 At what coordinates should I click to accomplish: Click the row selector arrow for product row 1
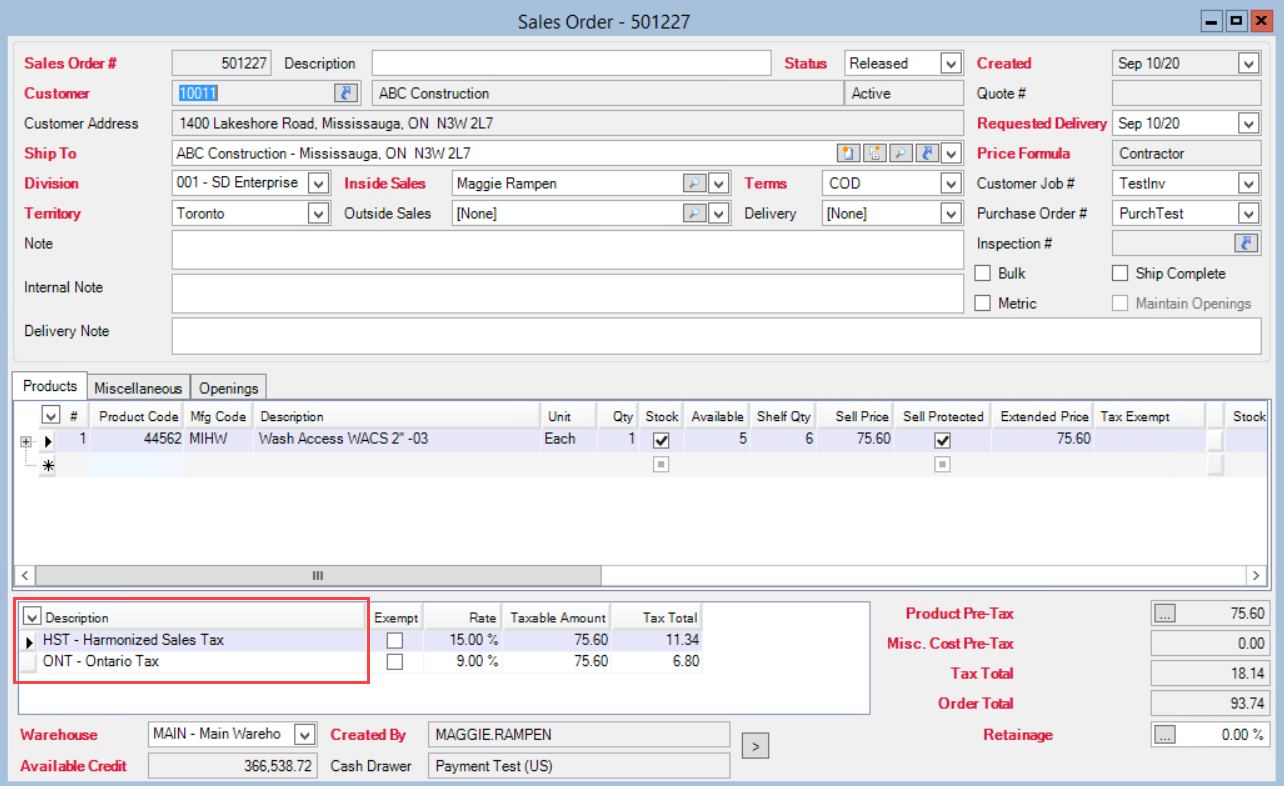[x=48, y=440]
